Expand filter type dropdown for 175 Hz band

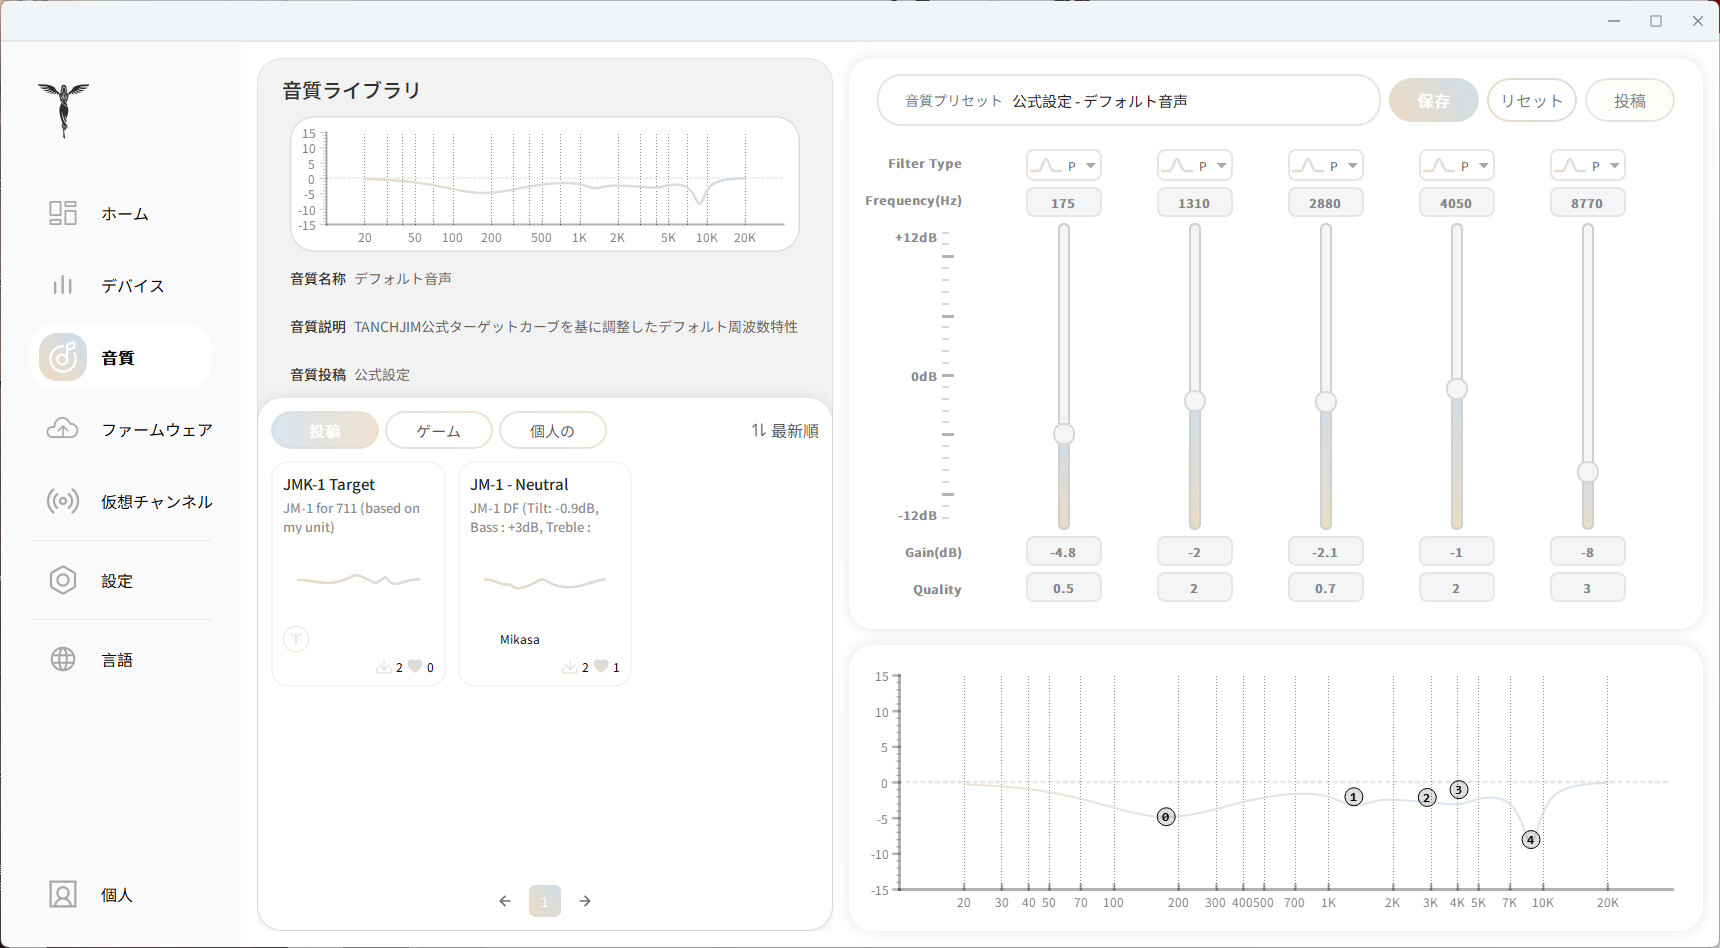click(x=1064, y=165)
